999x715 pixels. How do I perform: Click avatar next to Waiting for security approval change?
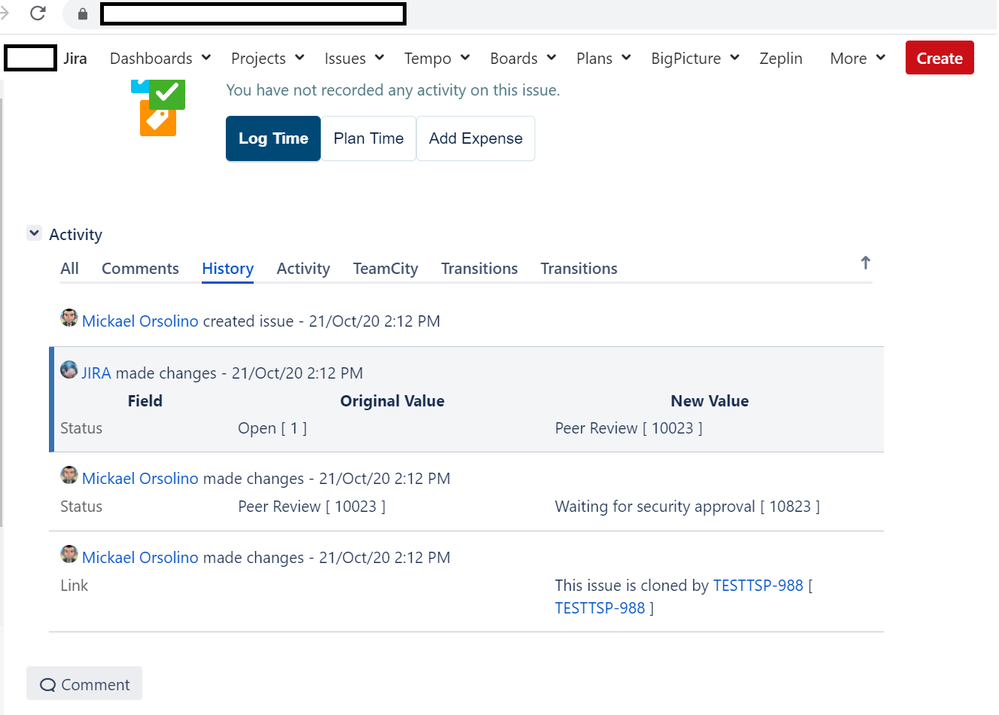pyautogui.click(x=69, y=475)
